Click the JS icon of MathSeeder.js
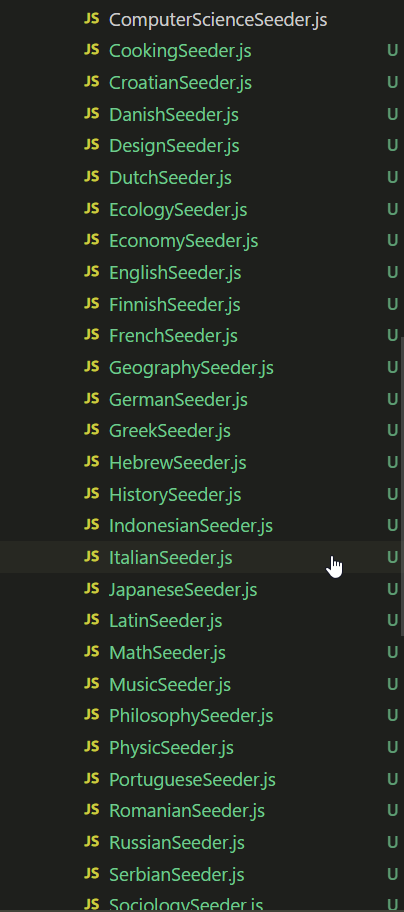 pyautogui.click(x=91, y=652)
